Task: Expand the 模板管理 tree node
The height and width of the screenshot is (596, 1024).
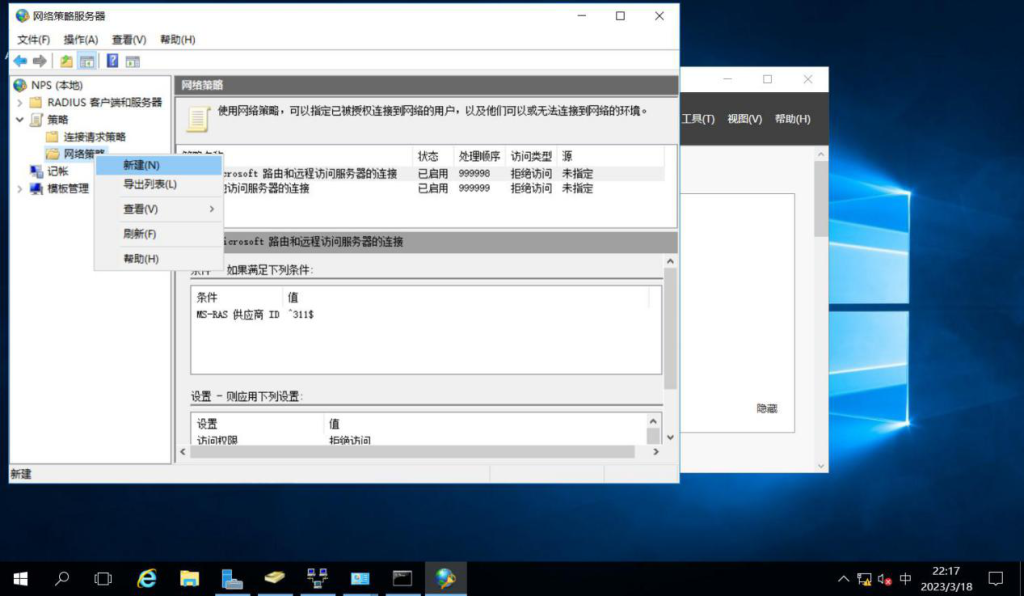Action: coord(20,188)
